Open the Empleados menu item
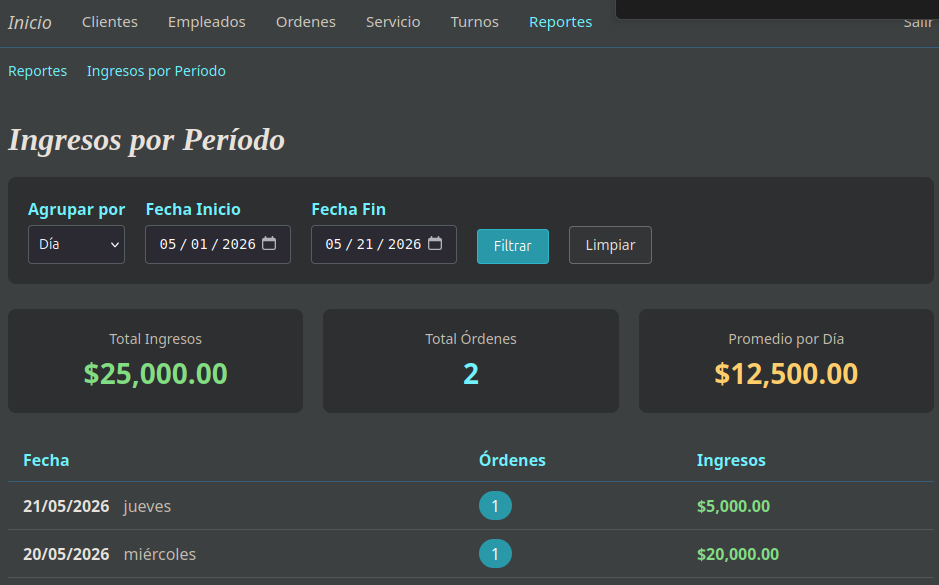This screenshot has height=585, width=939. pyautogui.click(x=207, y=22)
